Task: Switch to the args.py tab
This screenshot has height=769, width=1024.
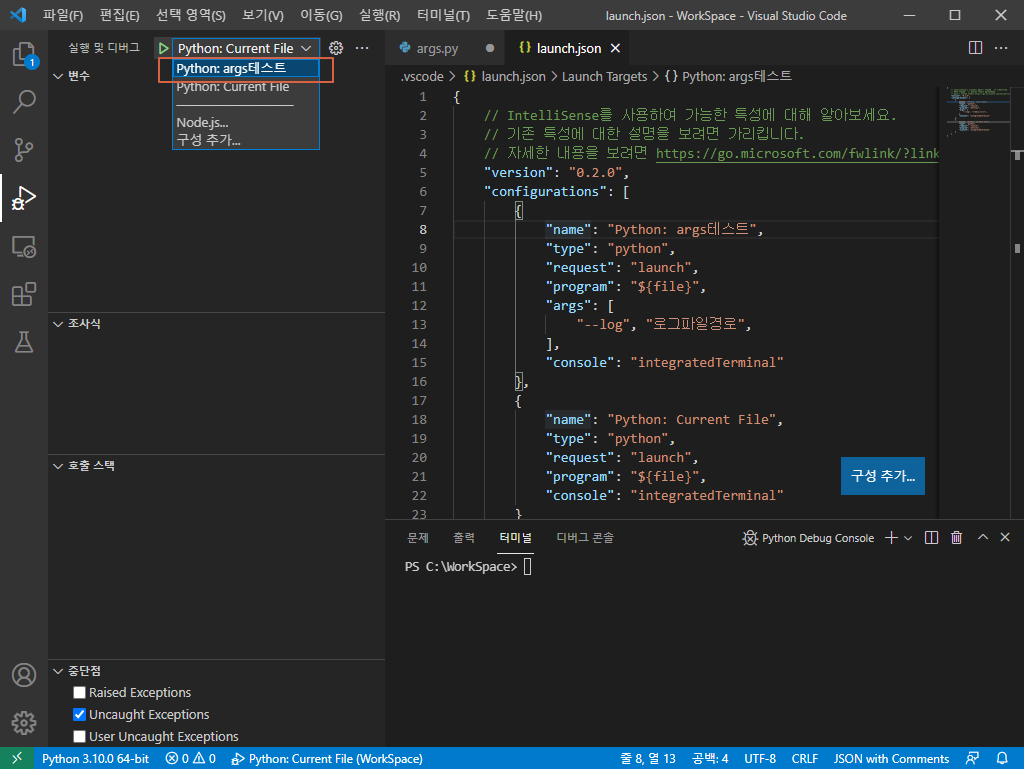Action: pos(445,48)
